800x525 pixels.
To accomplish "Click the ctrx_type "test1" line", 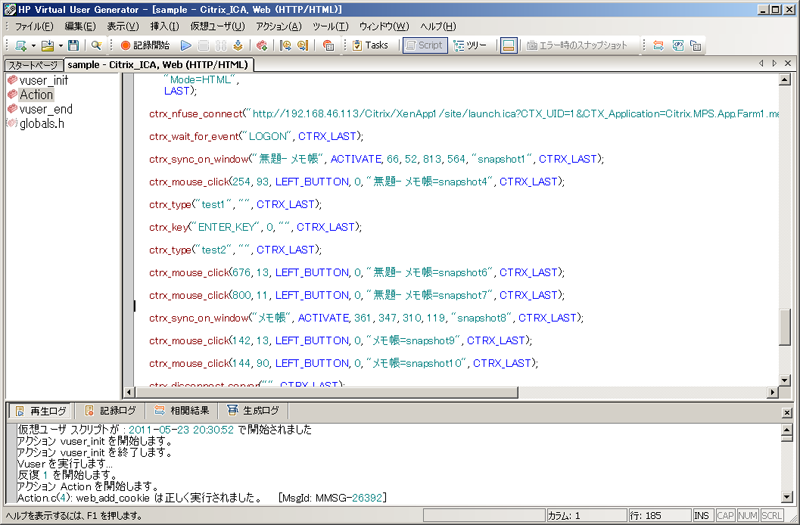I will point(235,205).
